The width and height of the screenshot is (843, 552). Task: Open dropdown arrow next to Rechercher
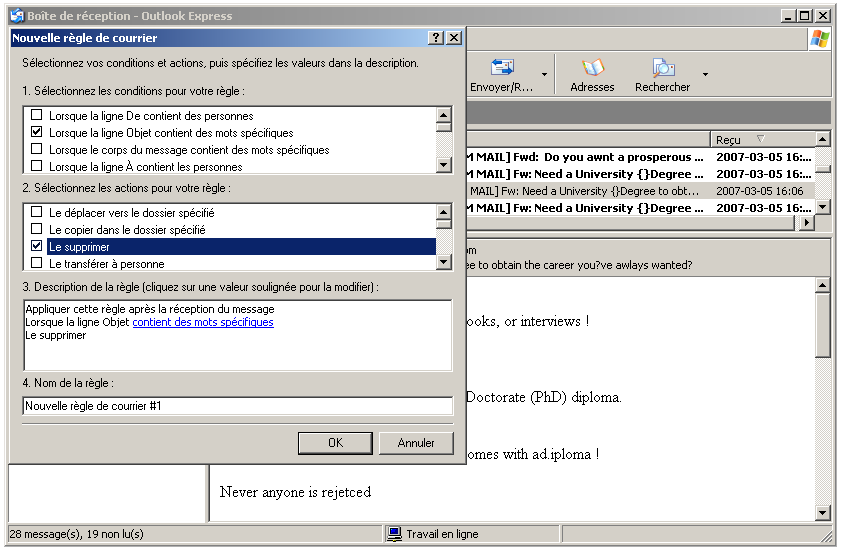coord(705,74)
